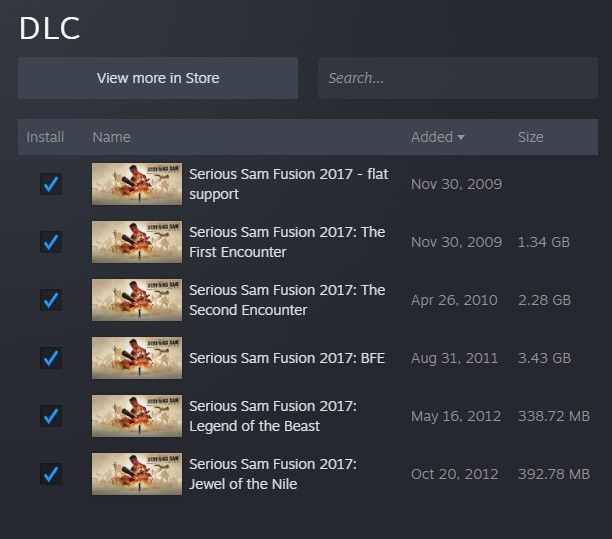Select the 'Serious Sam Fusion 2017: BFE' title
Screen dimensions: 612x539
(287, 358)
